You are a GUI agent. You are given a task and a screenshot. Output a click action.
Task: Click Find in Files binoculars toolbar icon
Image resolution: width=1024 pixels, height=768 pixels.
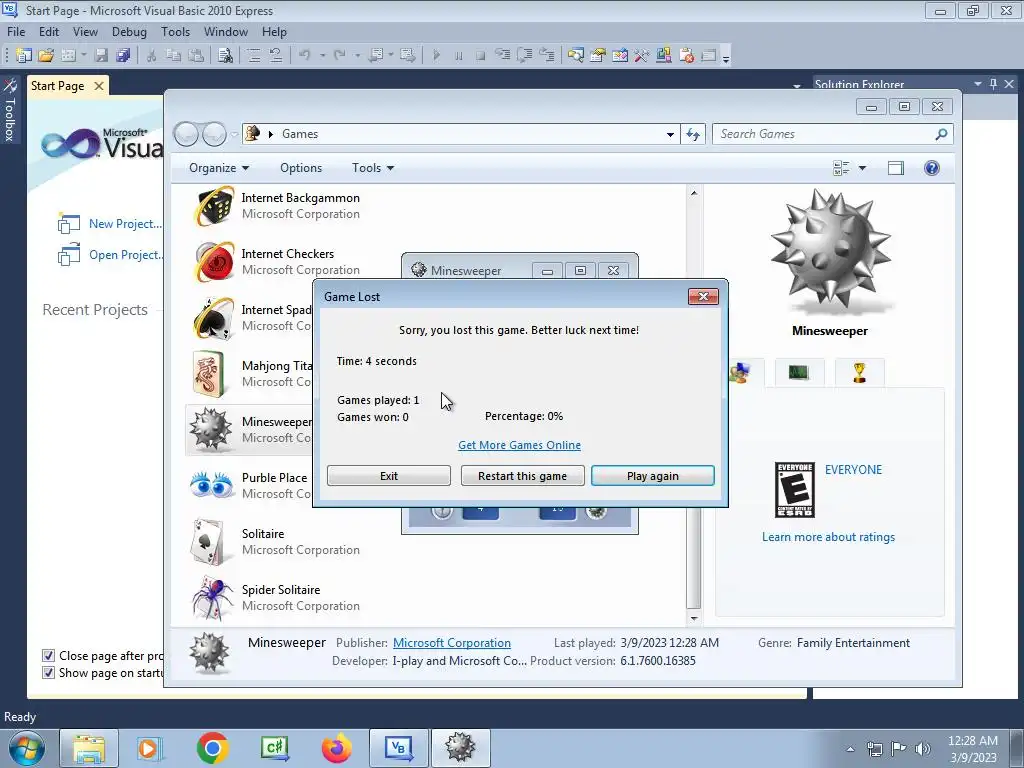[225, 56]
